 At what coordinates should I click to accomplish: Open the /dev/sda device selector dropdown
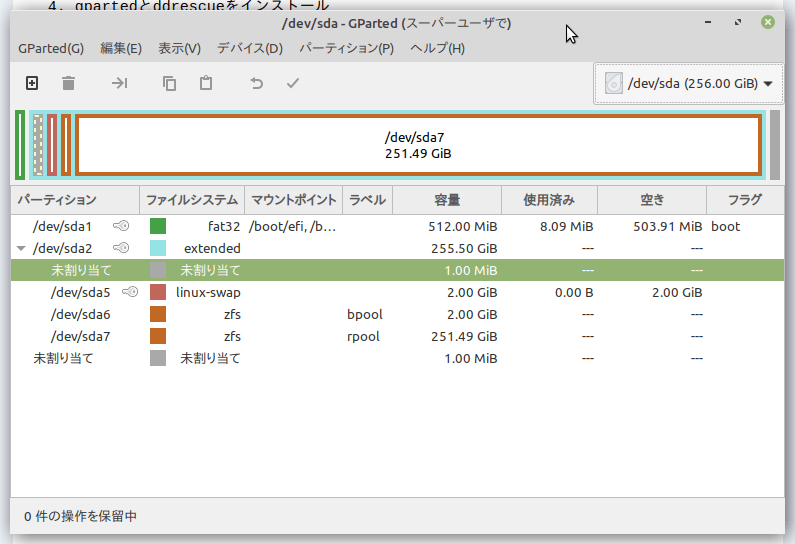(689, 84)
